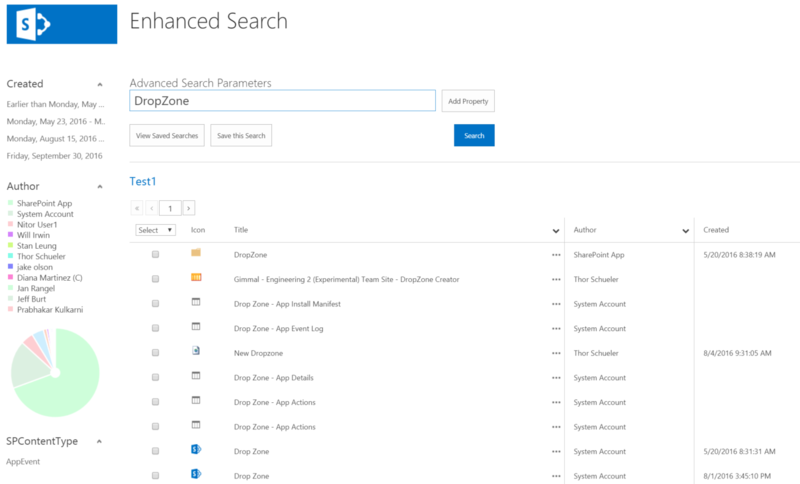This screenshot has height=484, width=800.
Task: Open ellipsis menu for New Dropzone row
Action: [x=556, y=353]
